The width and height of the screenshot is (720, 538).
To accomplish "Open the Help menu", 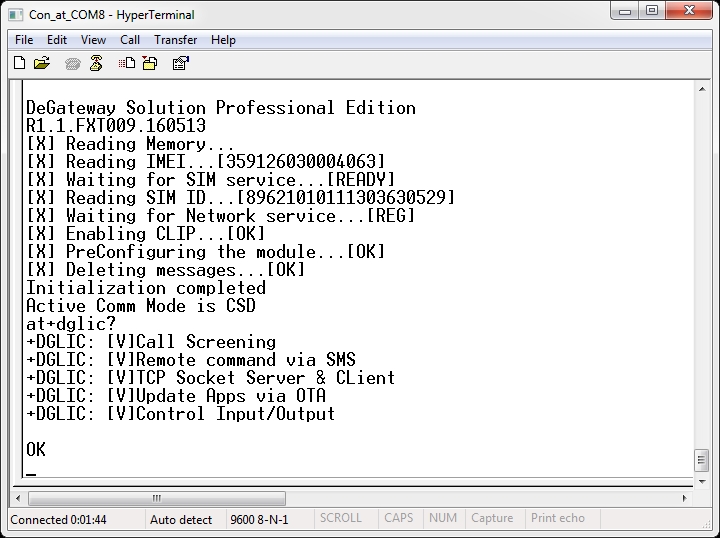I will tap(223, 40).
